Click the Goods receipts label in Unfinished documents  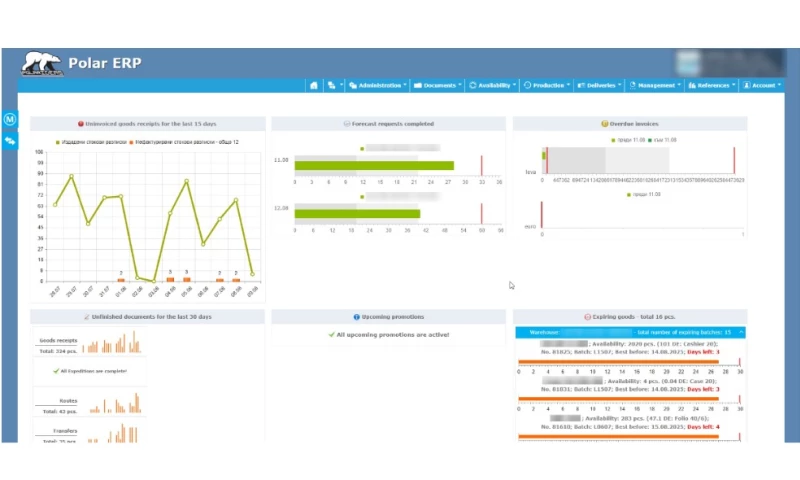[x=59, y=341]
